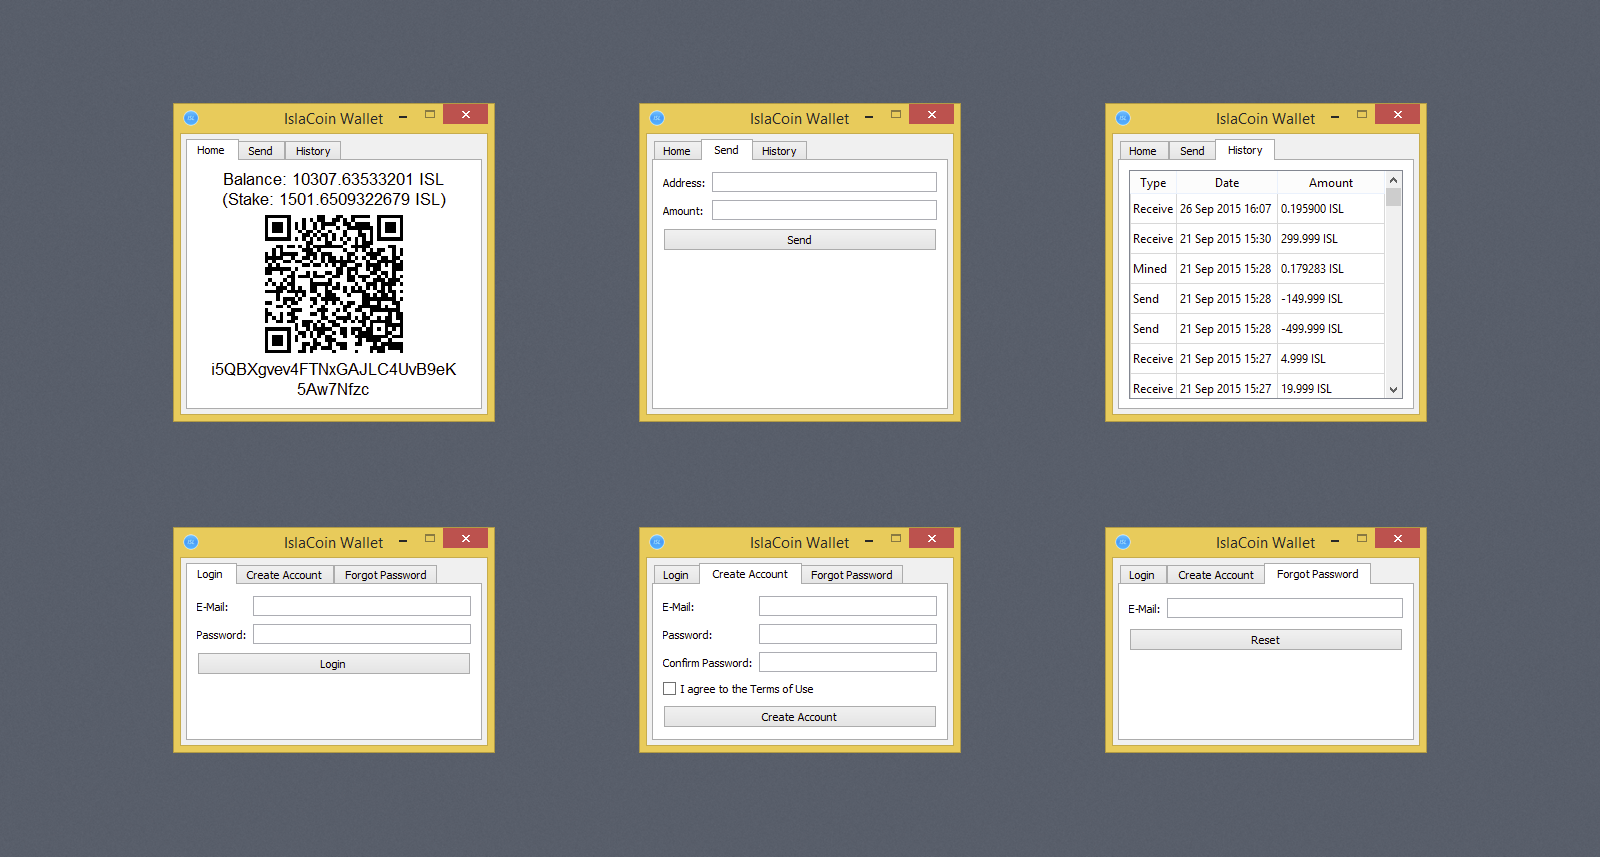Click scroll down arrow in History table

(x=1393, y=390)
